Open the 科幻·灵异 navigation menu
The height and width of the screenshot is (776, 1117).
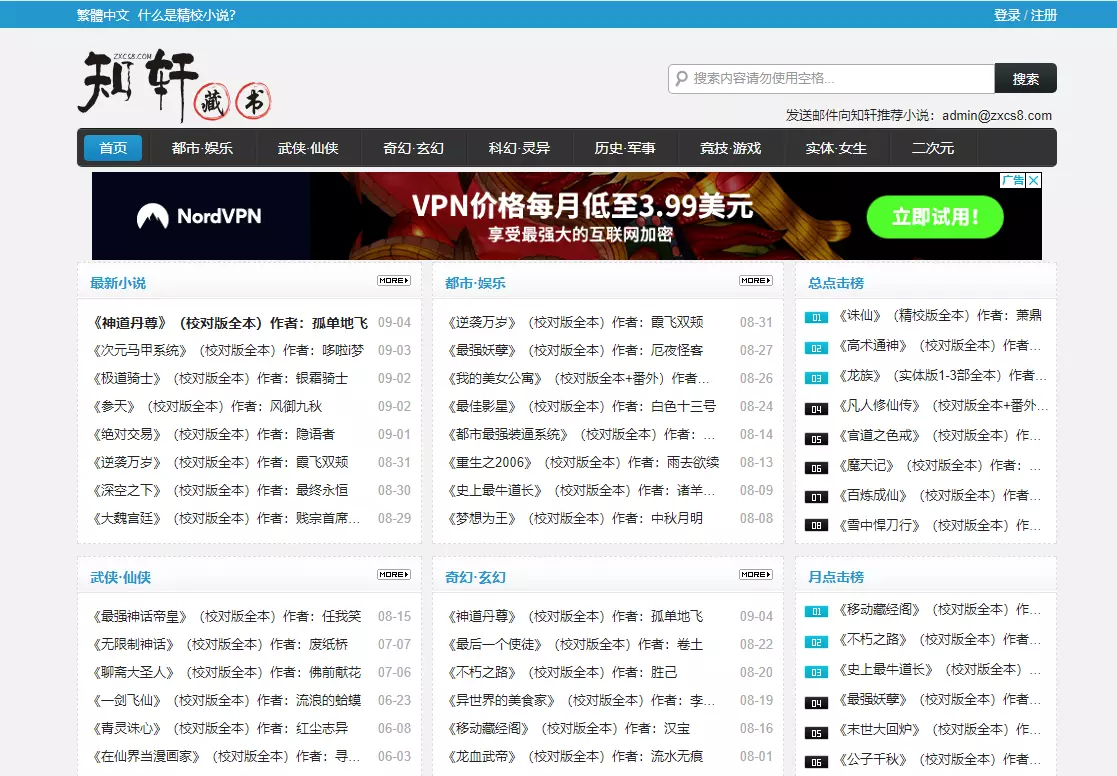(519, 148)
